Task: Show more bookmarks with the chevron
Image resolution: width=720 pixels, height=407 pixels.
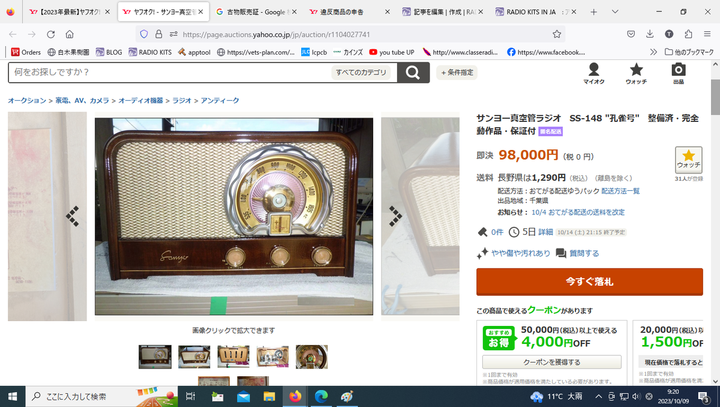Action: (x=653, y=52)
